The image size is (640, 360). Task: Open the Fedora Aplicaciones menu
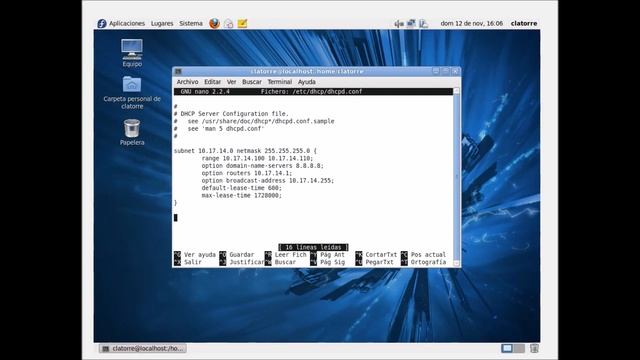click(x=121, y=23)
